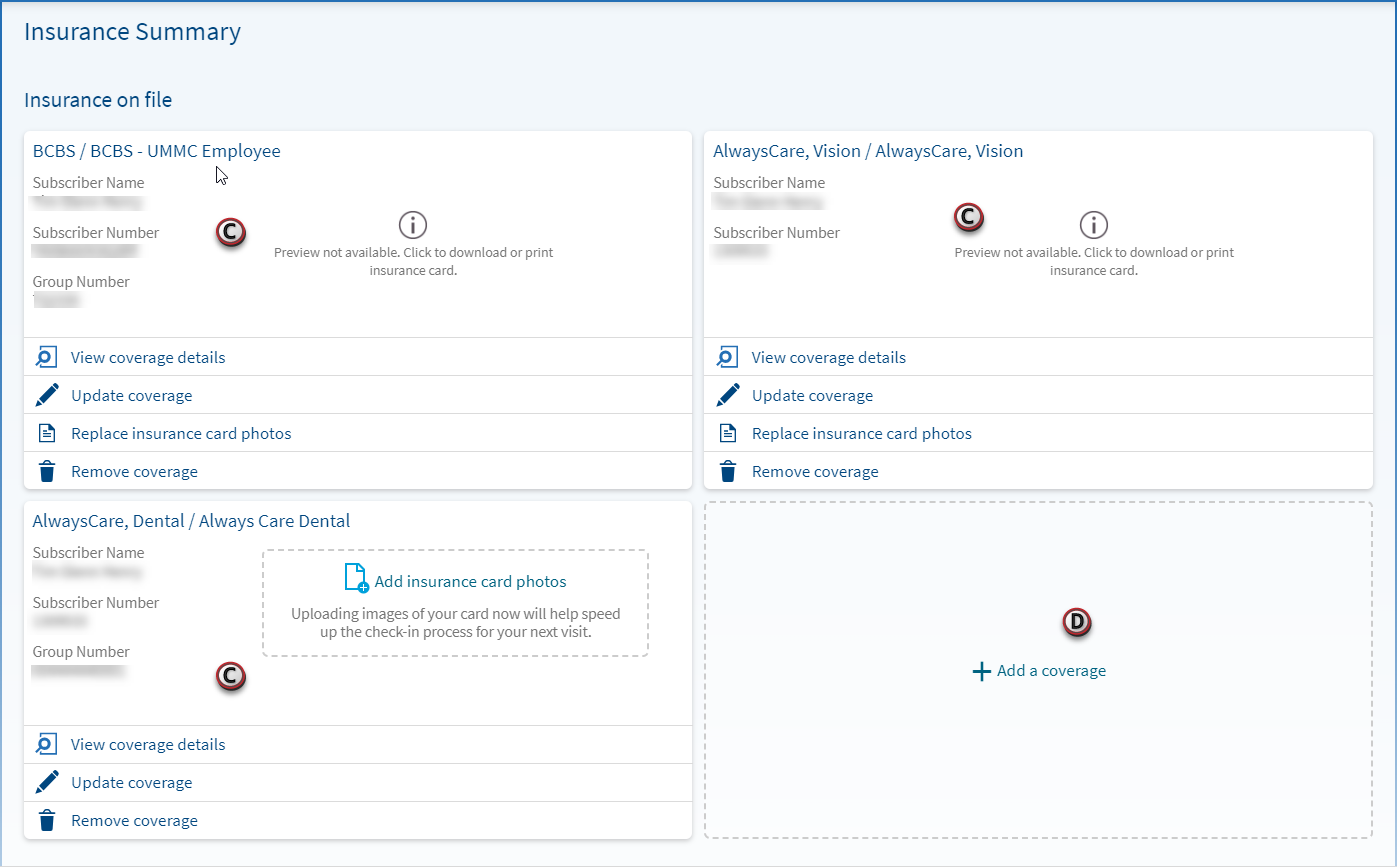Click the info icon in the BCBS card preview
The width and height of the screenshot is (1397, 867).
pyautogui.click(x=413, y=225)
